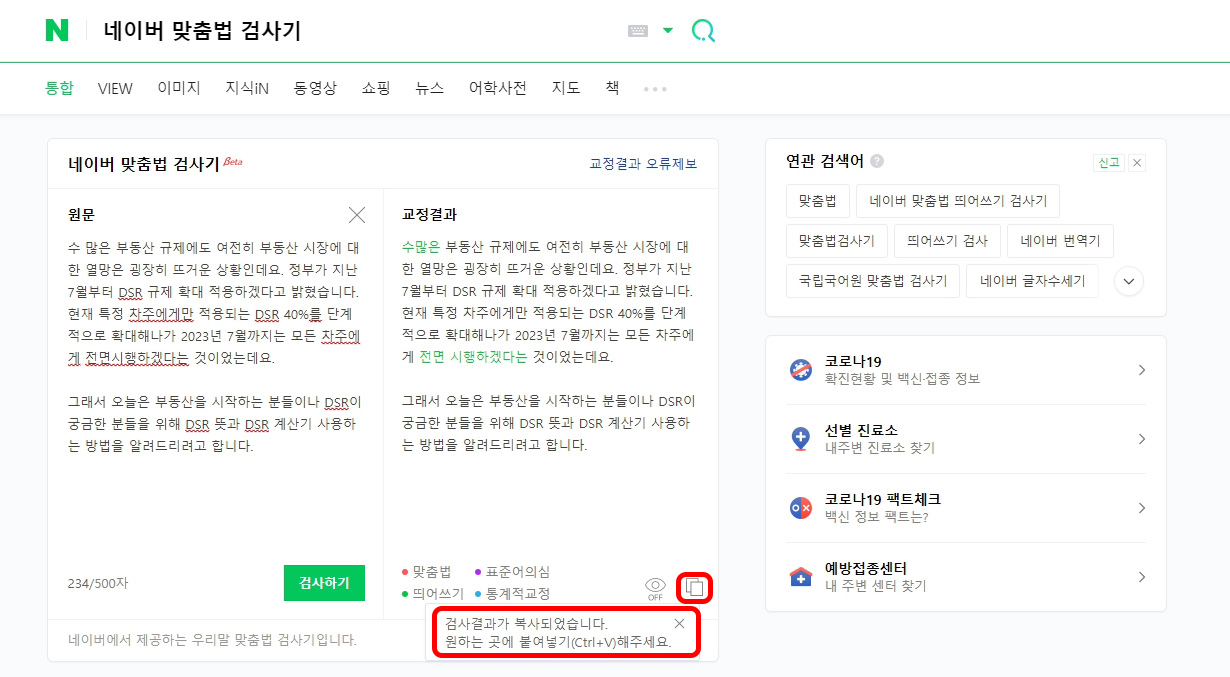Switch to the 지도 tab
Screen dimensions: 1230x677
pyautogui.click(x=566, y=88)
